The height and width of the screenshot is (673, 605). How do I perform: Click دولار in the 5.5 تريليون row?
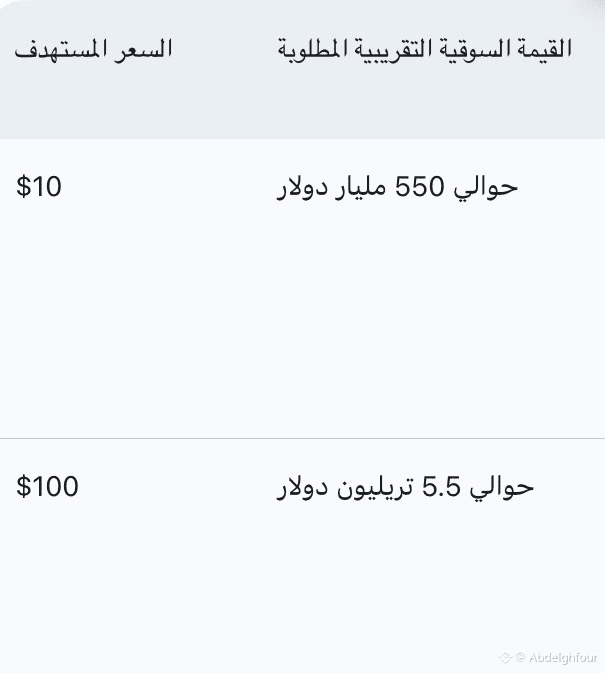pyautogui.click(x=304, y=487)
